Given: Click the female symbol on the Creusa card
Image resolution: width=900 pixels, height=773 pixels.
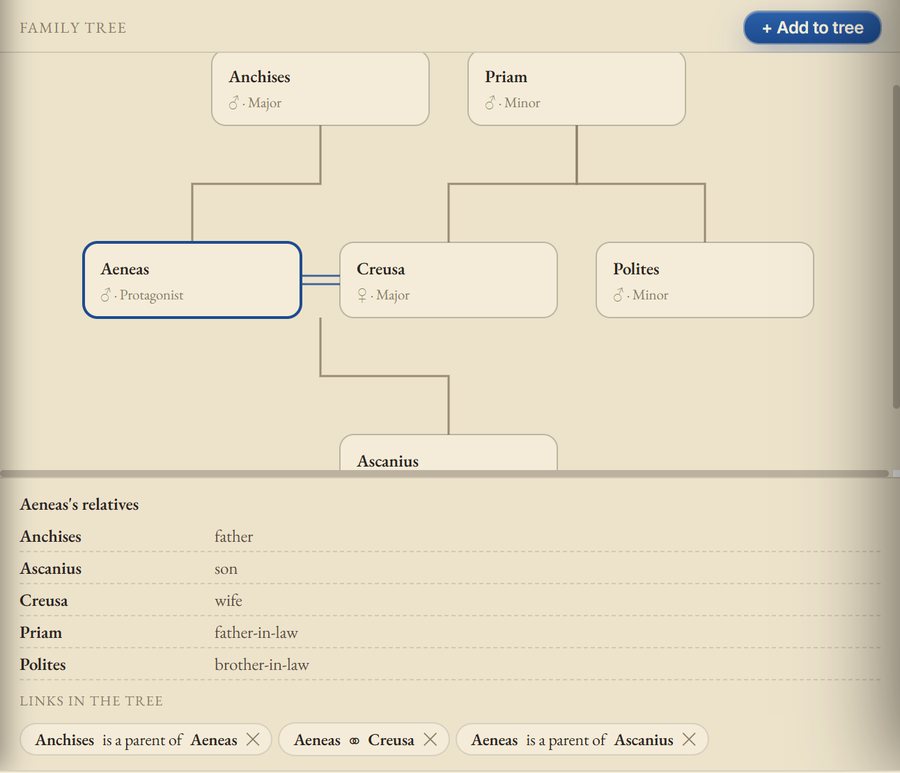Looking at the screenshot, I should click(x=362, y=295).
